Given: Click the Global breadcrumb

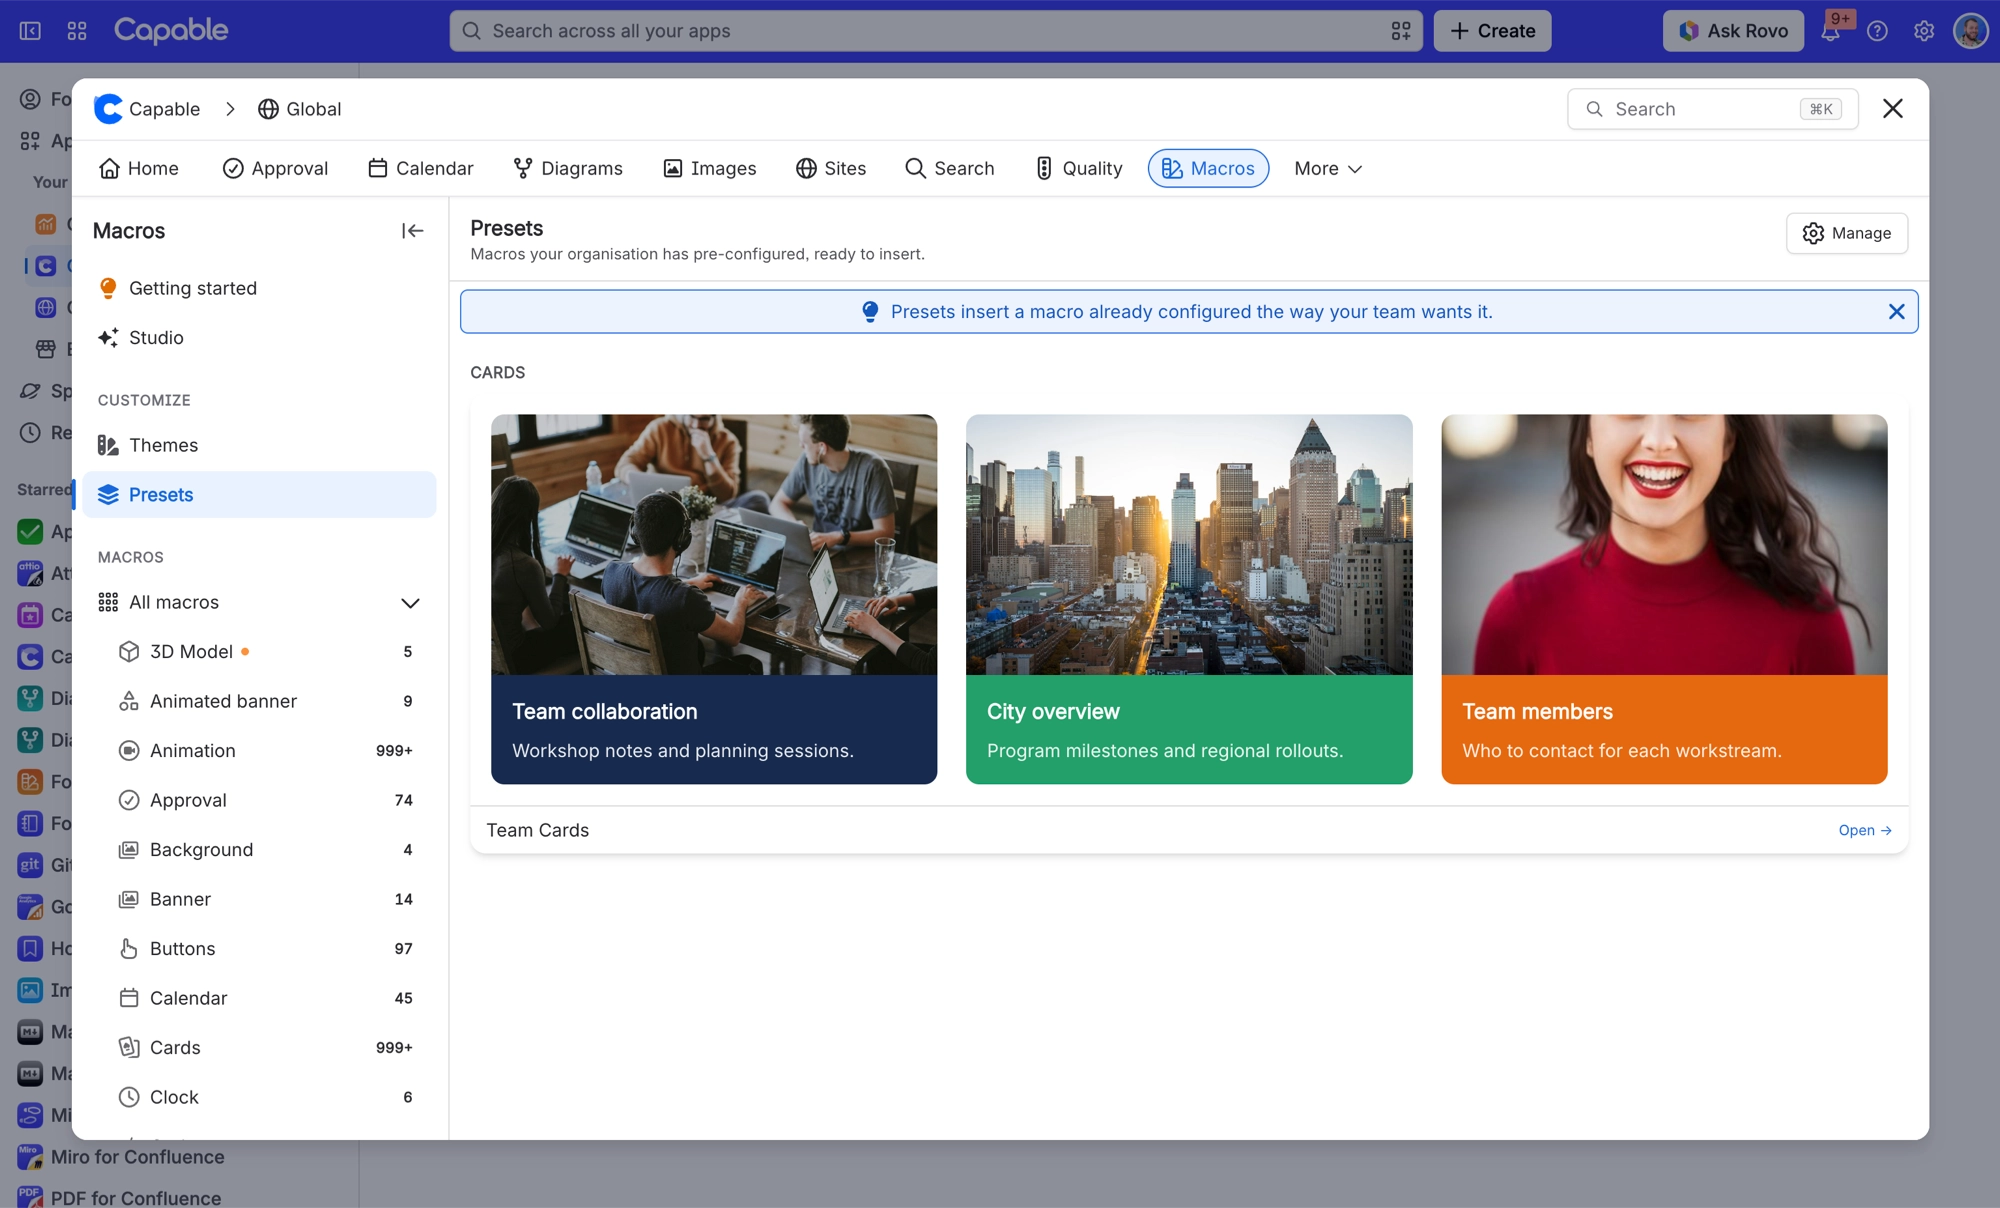Looking at the screenshot, I should click(299, 109).
